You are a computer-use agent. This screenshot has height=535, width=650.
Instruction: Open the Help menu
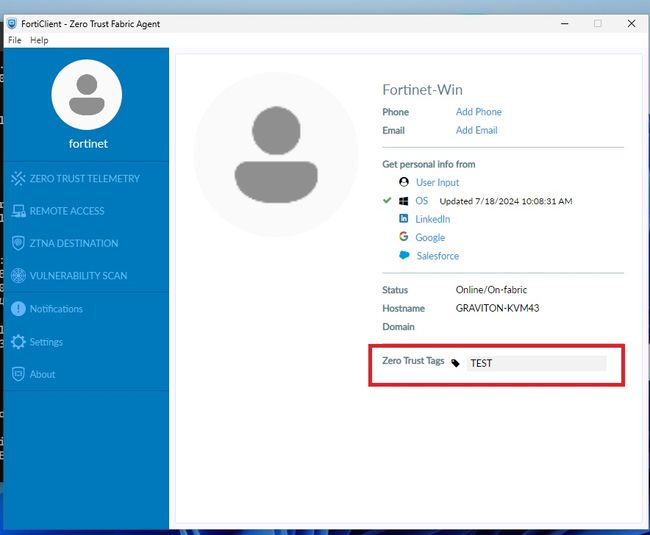coord(39,40)
